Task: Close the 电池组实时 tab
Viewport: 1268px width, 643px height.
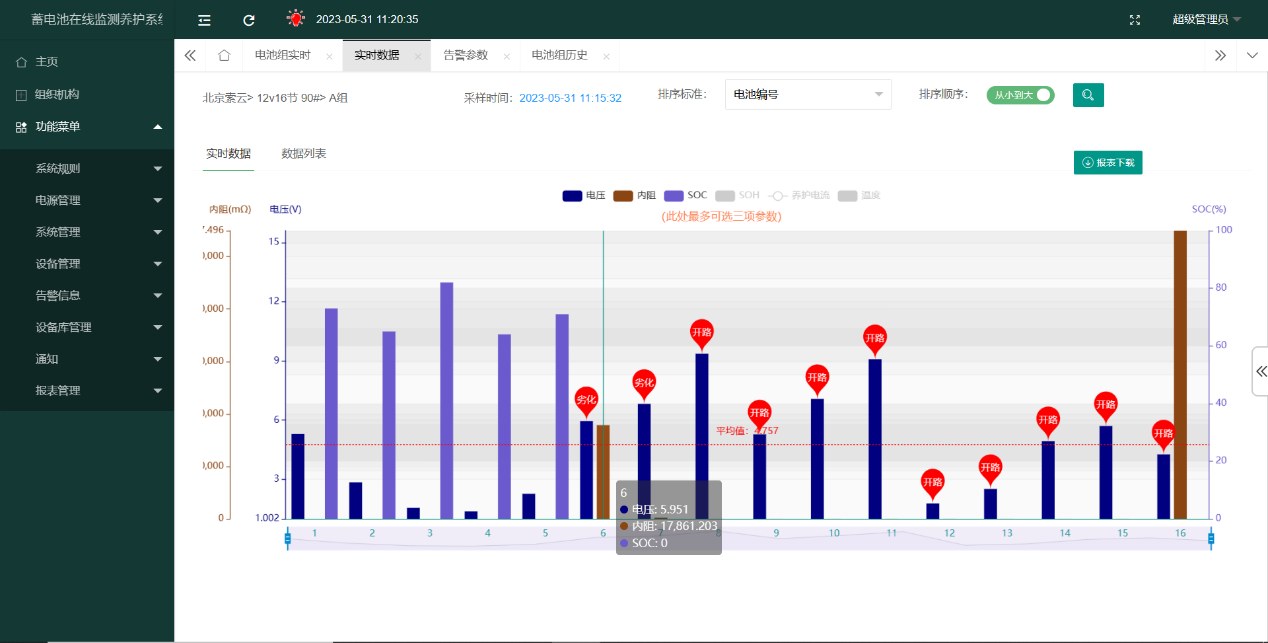Action: pyautogui.click(x=329, y=56)
